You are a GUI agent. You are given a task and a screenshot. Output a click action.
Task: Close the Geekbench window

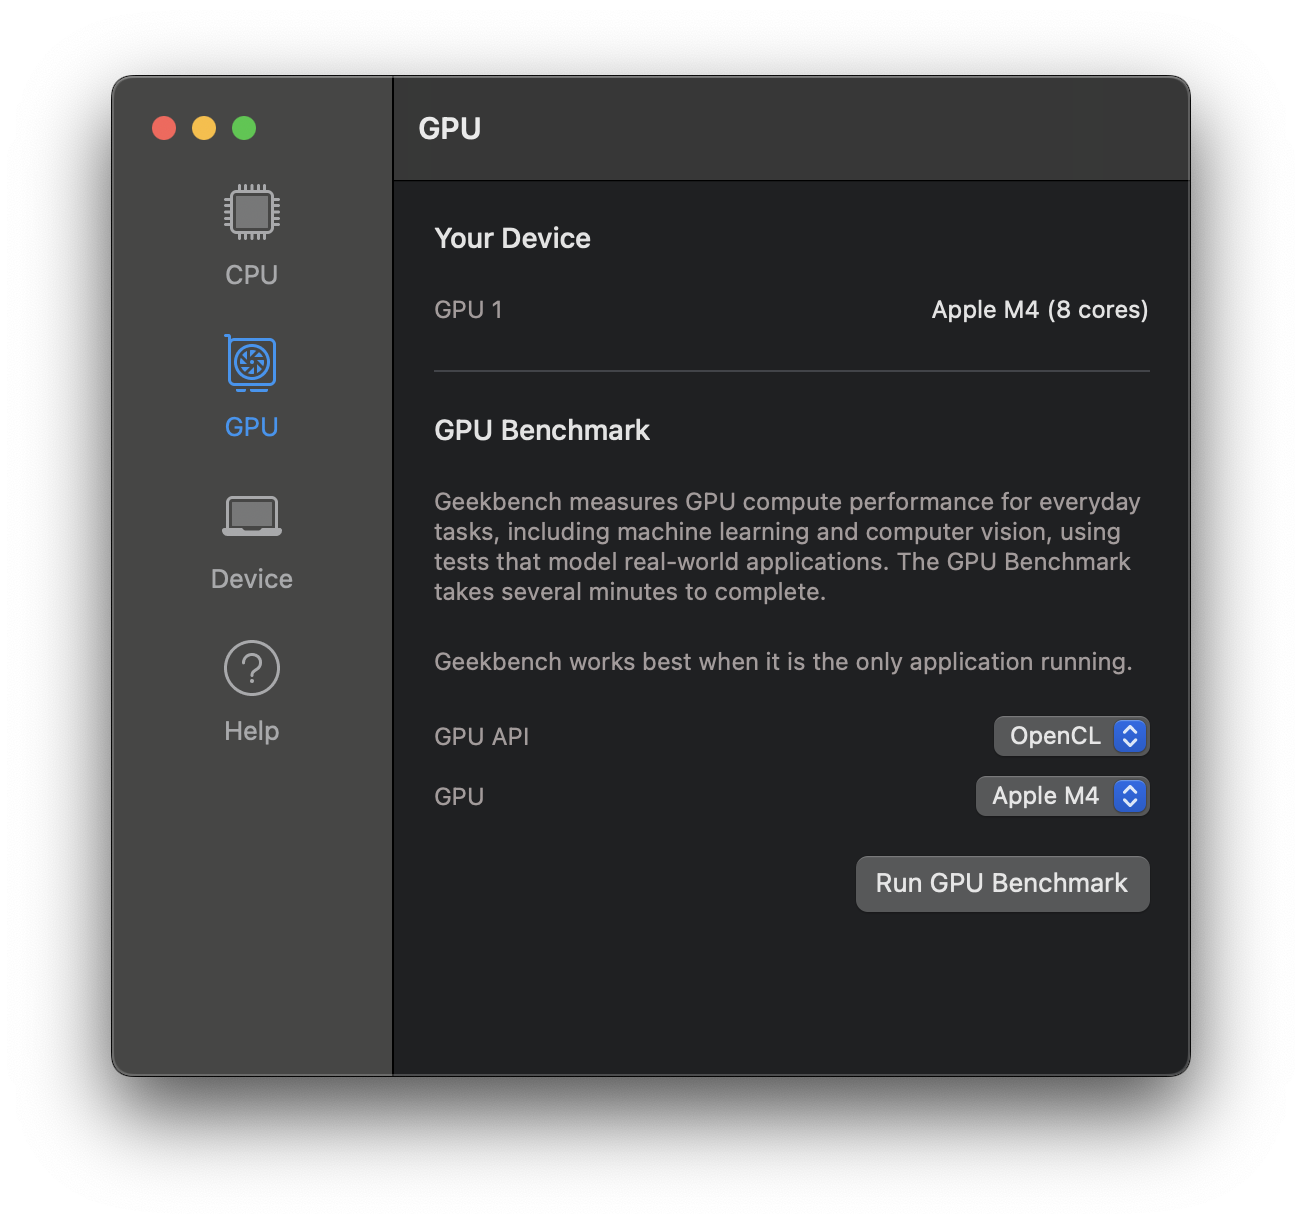(164, 128)
